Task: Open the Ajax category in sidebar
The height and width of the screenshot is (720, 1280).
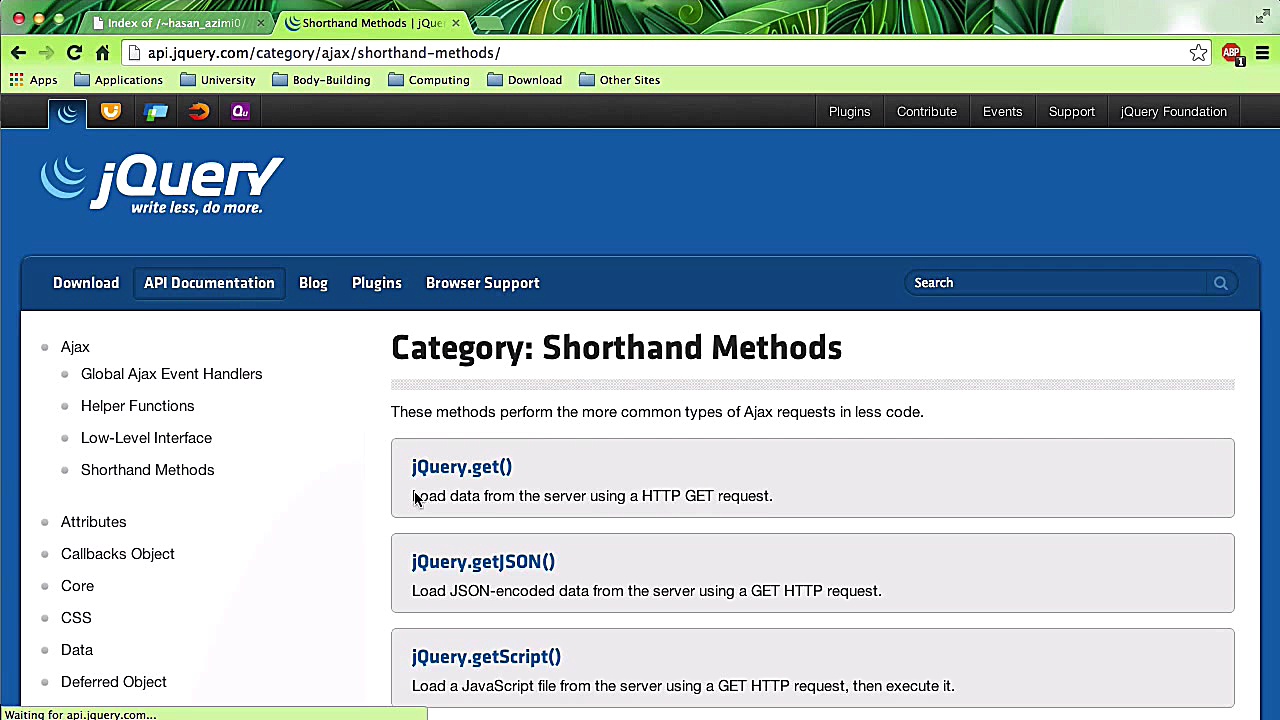Action: (x=75, y=347)
